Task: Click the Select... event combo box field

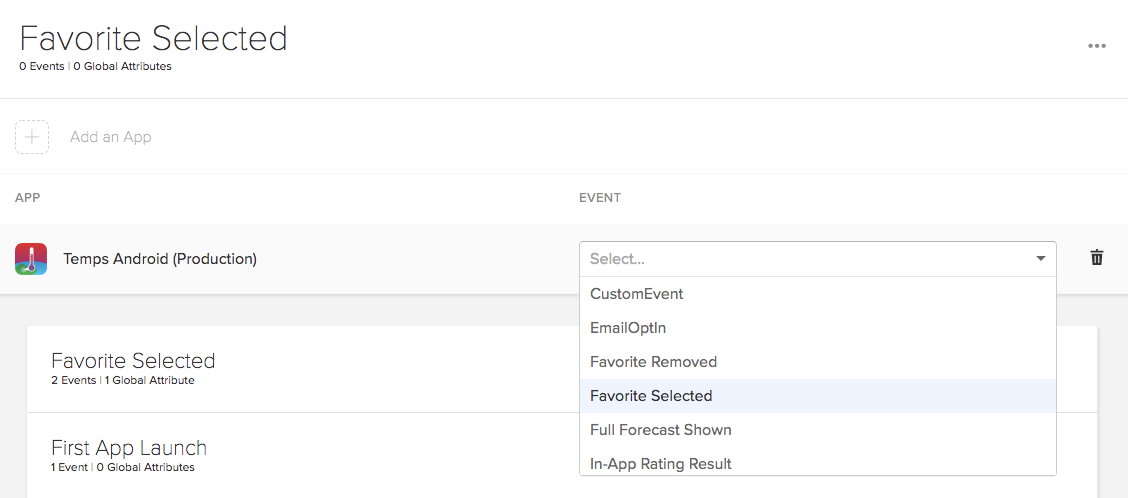Action: [800, 259]
